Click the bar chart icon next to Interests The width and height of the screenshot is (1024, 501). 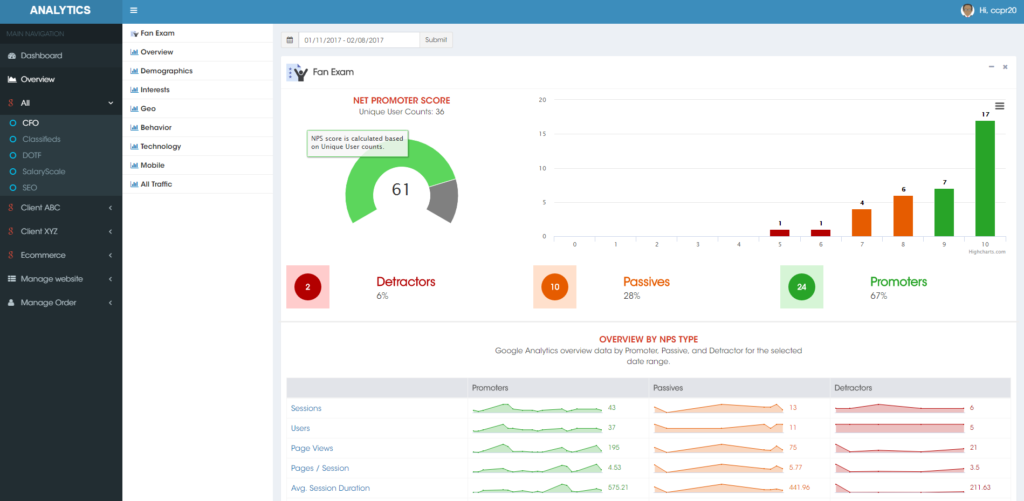(134, 89)
